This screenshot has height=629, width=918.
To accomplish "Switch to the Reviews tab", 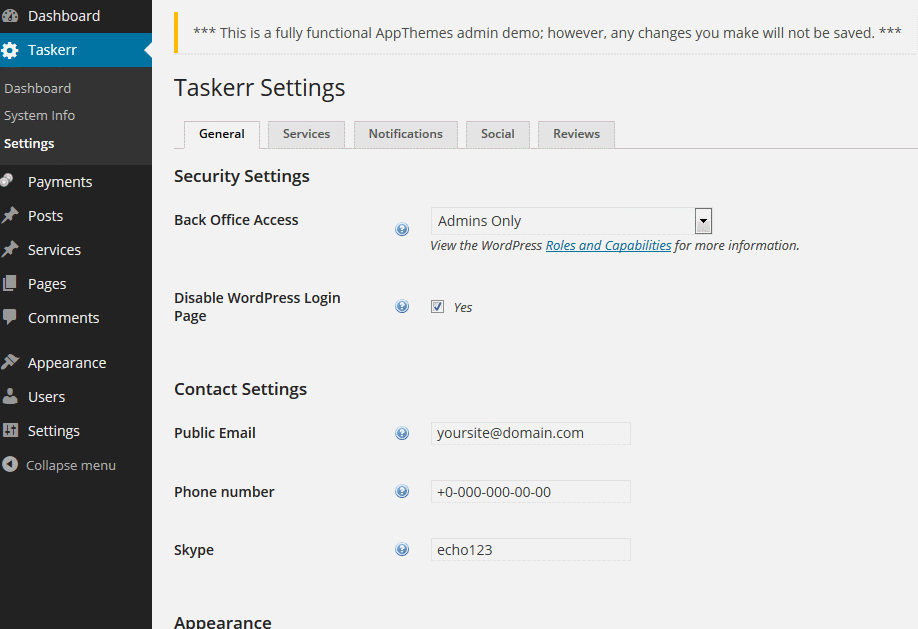I will click(577, 134).
